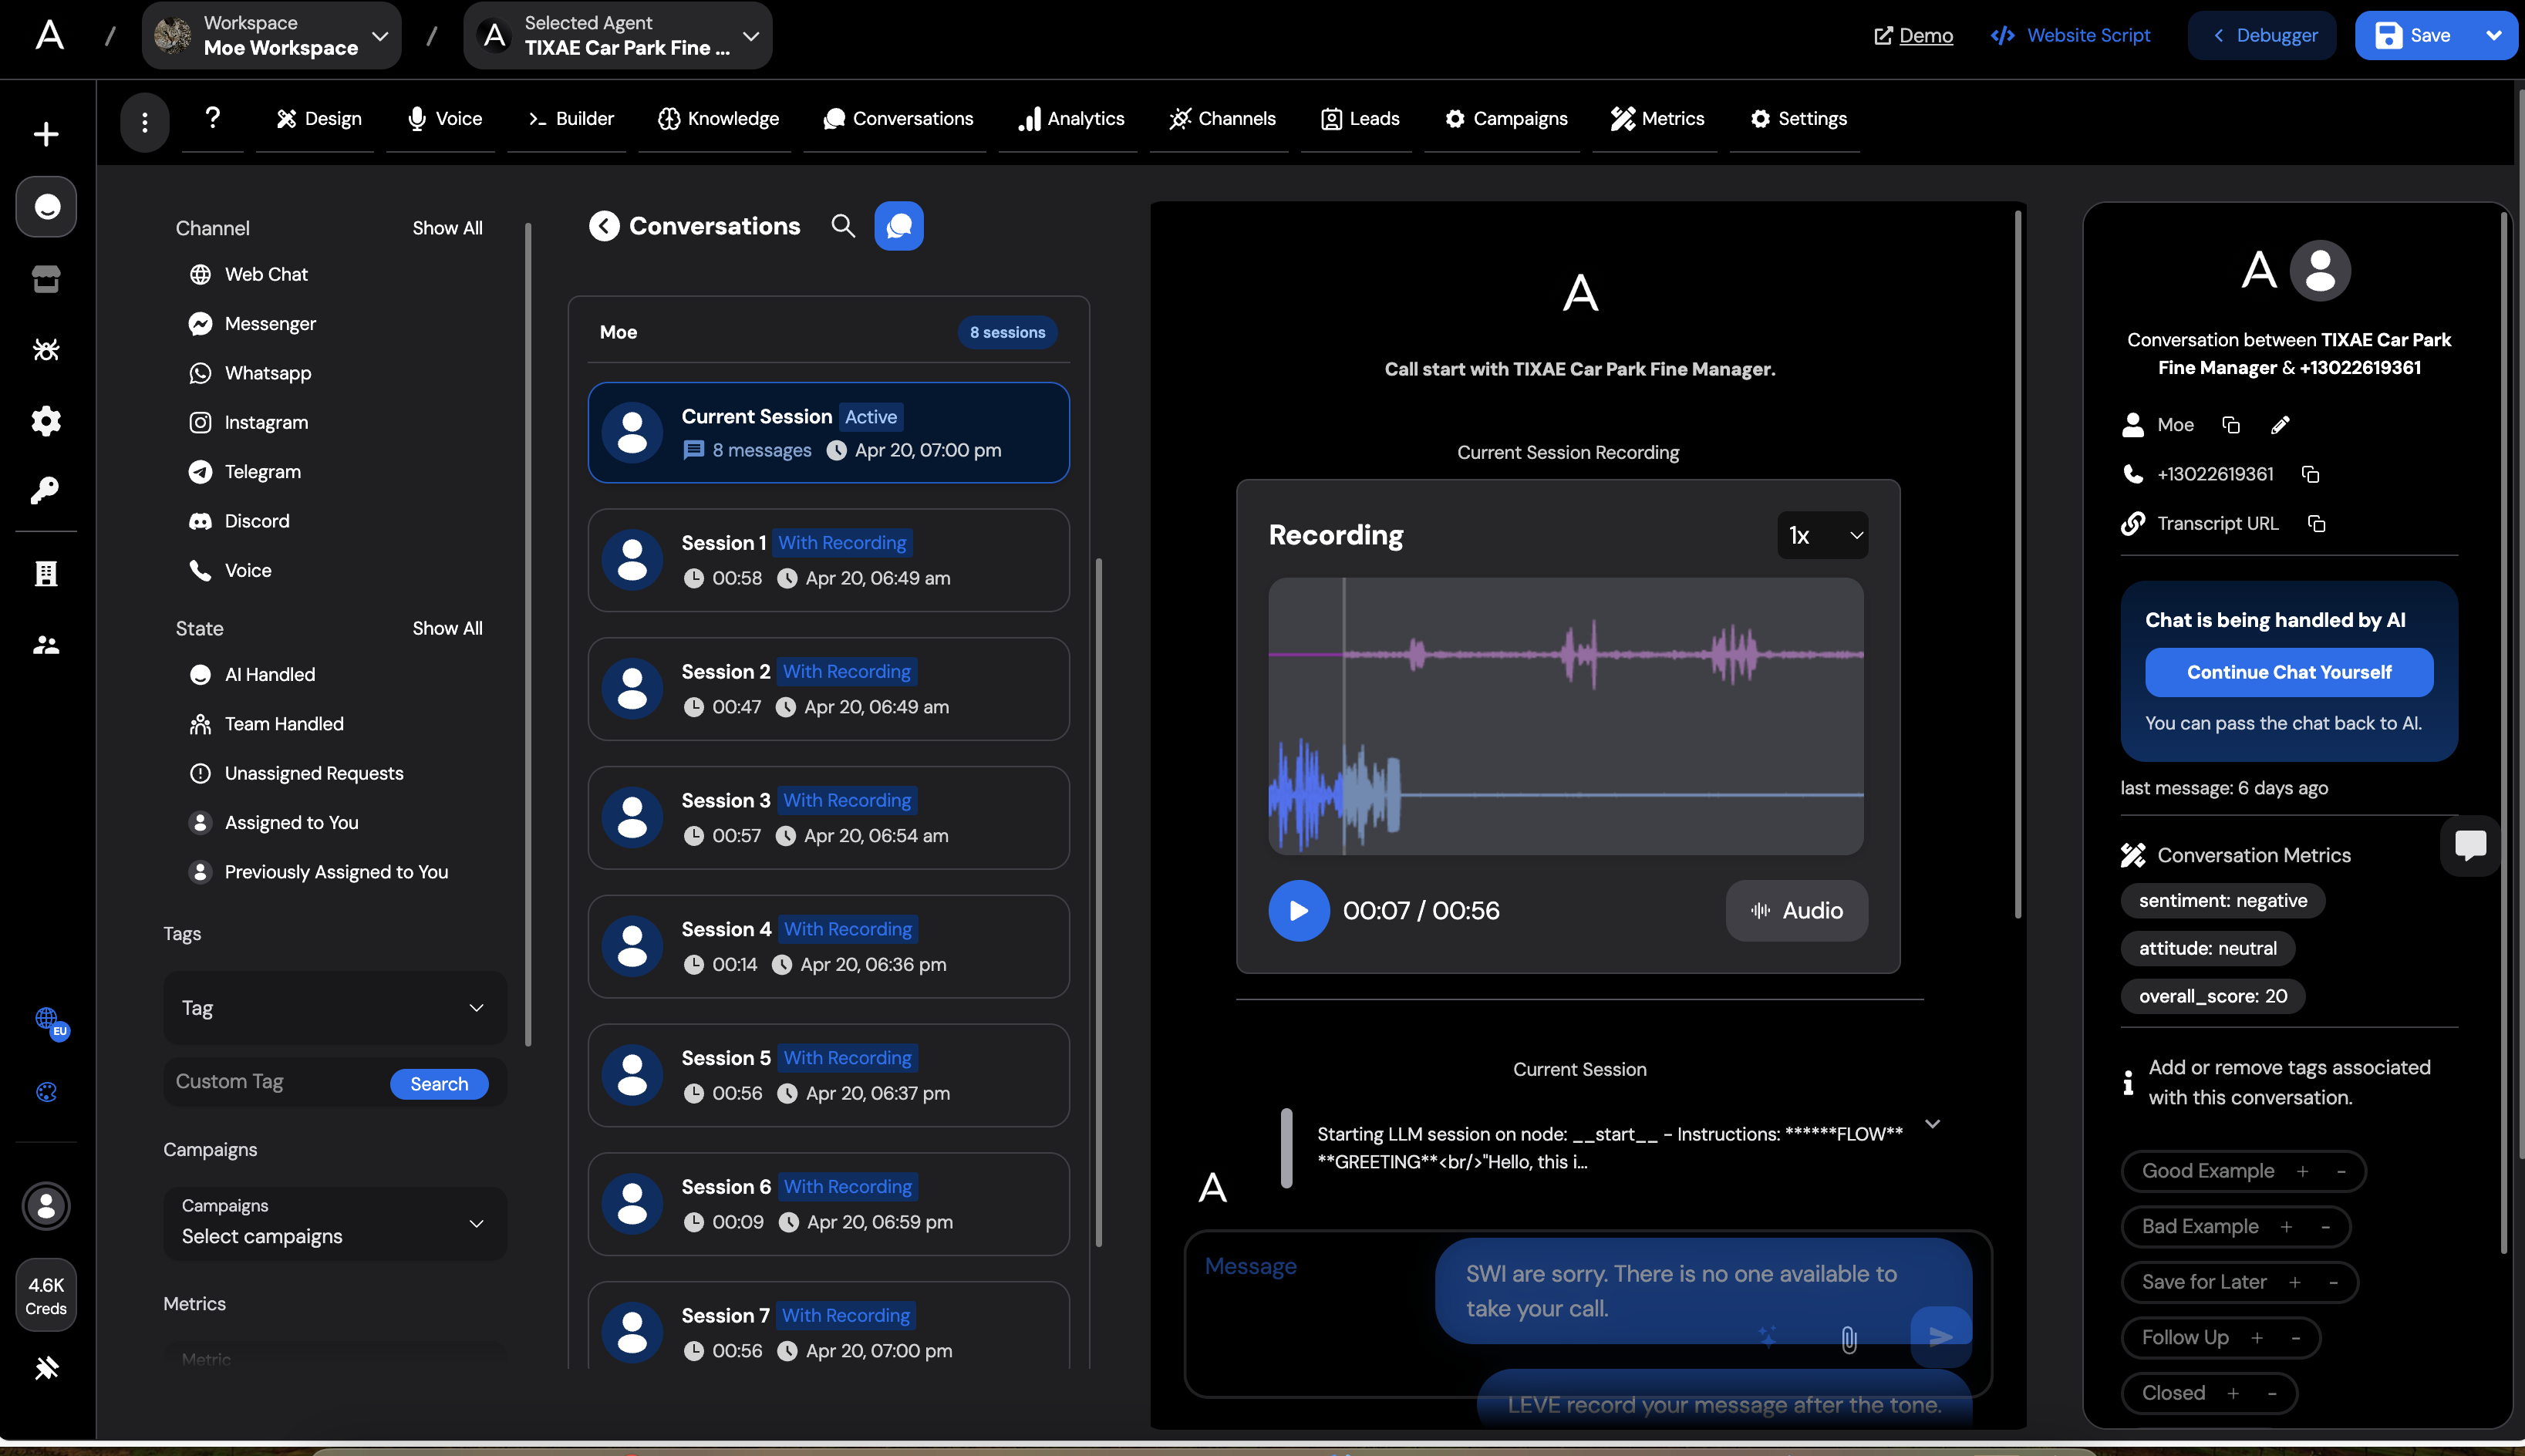Image resolution: width=2525 pixels, height=1456 pixels.
Task: Open the Leads tab
Action: [1359, 119]
